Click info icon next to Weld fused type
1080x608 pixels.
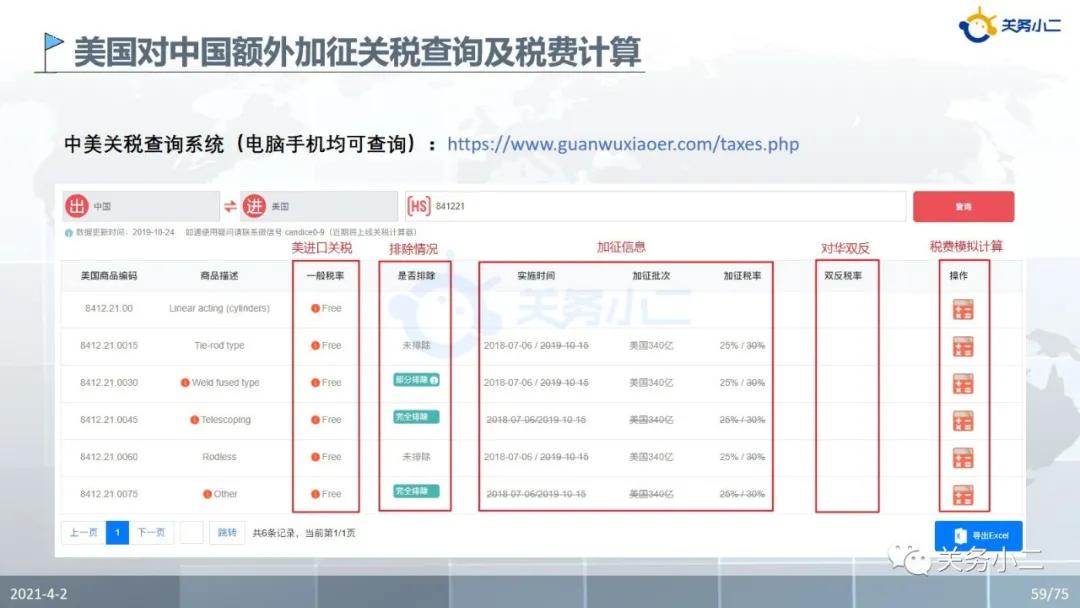[x=185, y=383]
